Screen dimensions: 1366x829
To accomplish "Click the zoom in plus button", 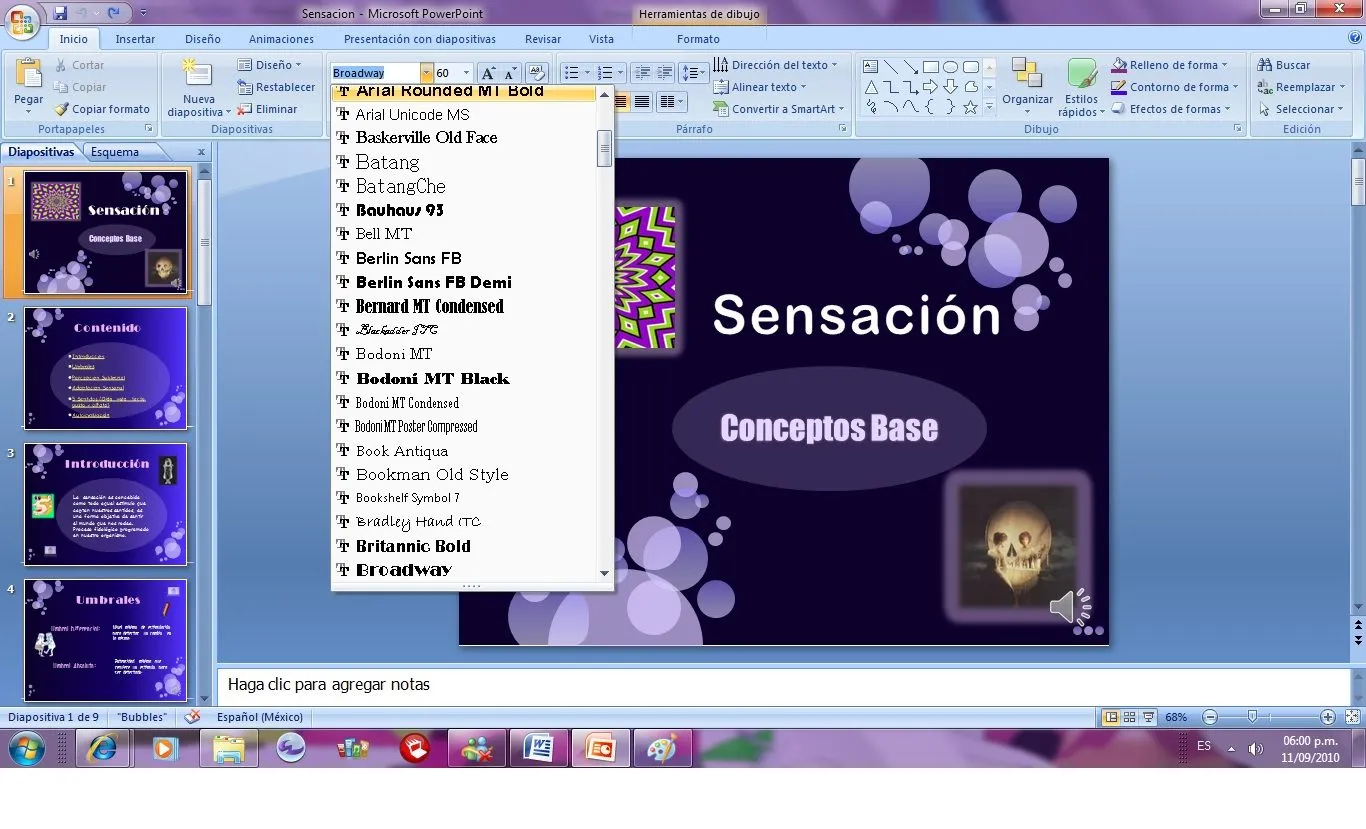I will [x=1327, y=717].
